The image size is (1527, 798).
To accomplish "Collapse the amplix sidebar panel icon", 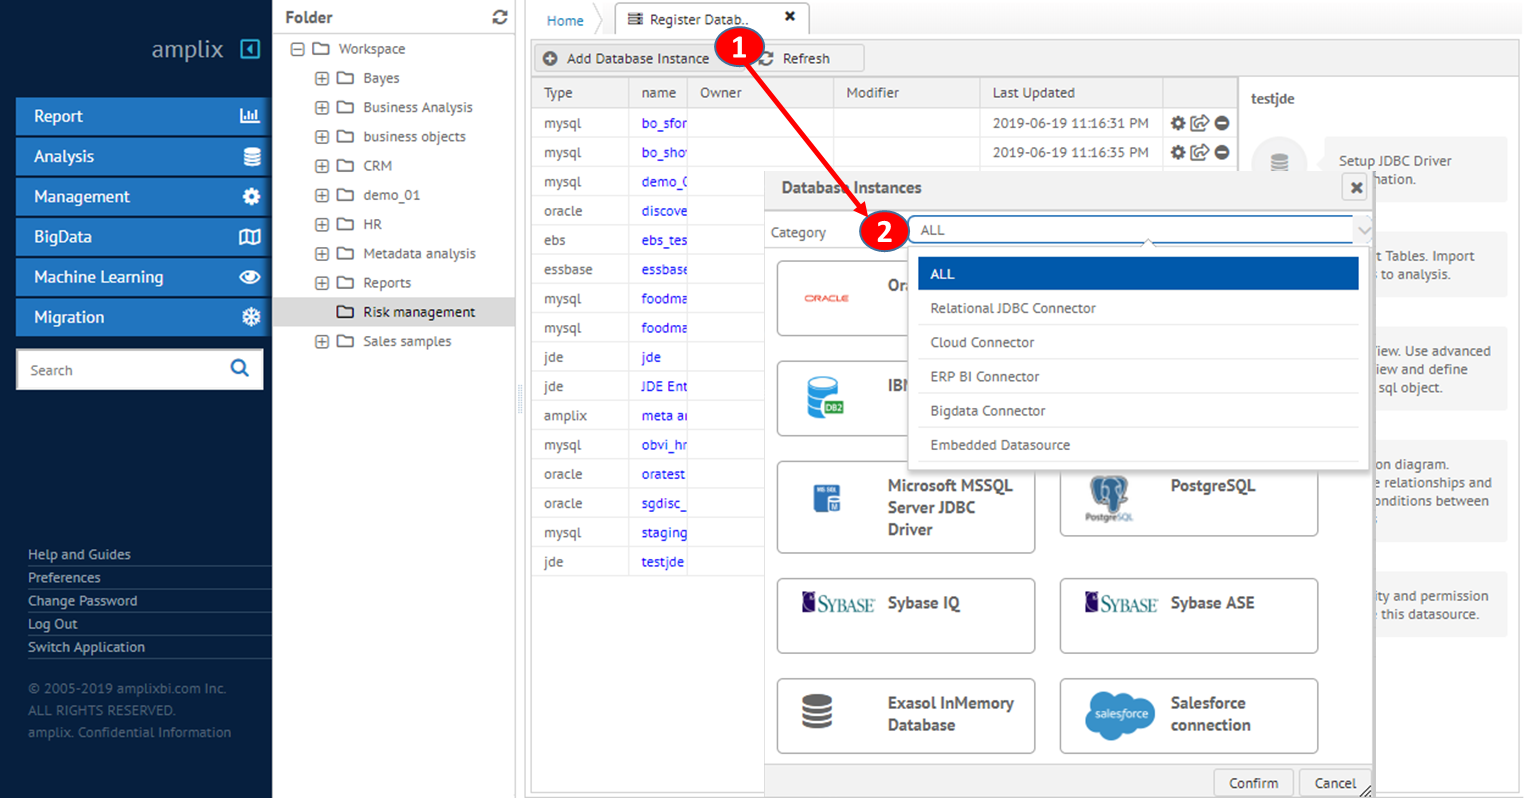I will [250, 49].
